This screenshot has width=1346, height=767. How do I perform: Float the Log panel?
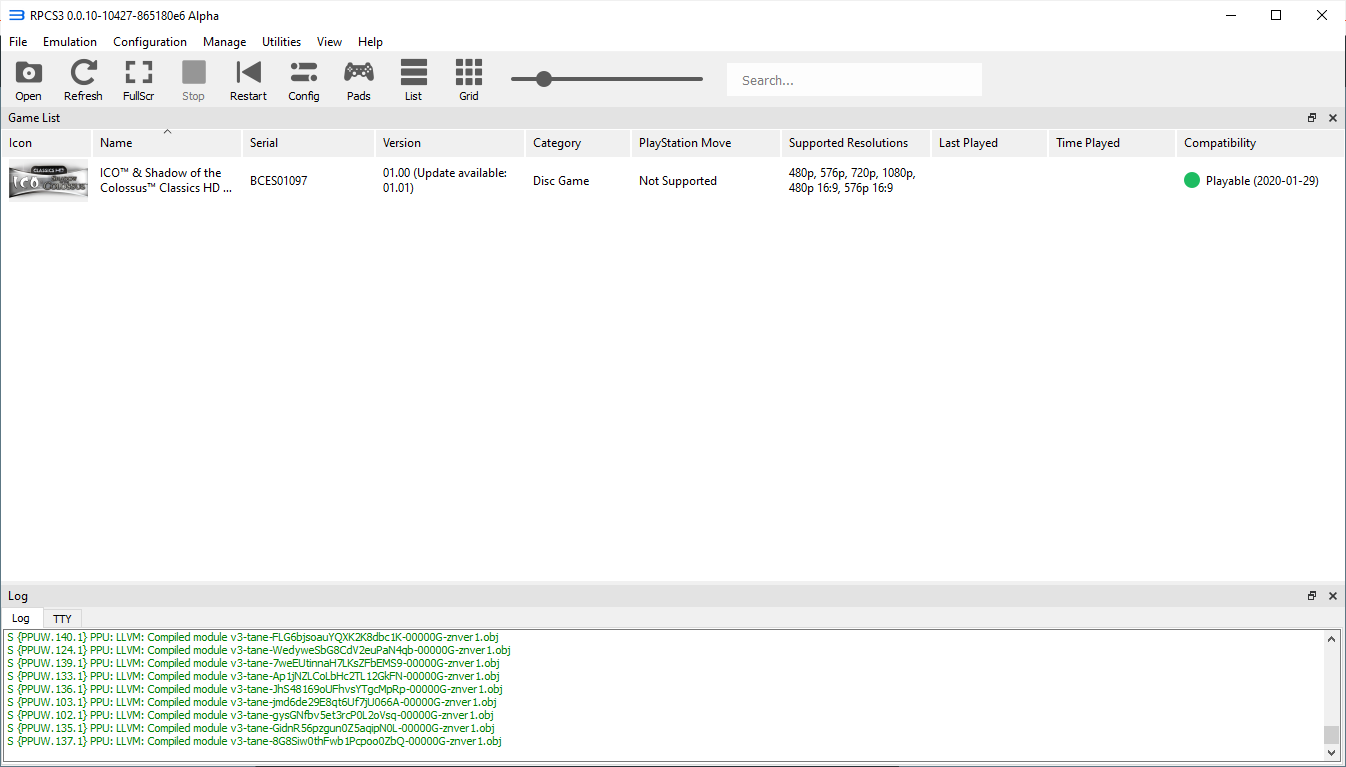tap(1312, 596)
